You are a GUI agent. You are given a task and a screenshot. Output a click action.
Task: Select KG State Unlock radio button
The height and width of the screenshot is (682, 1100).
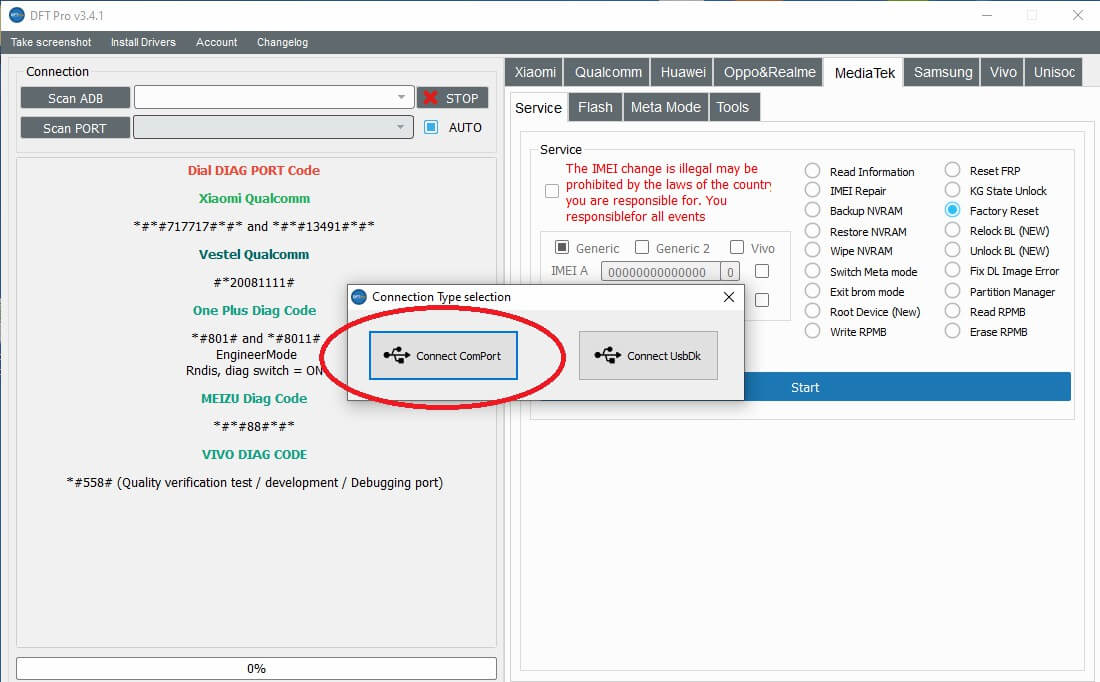pos(952,189)
